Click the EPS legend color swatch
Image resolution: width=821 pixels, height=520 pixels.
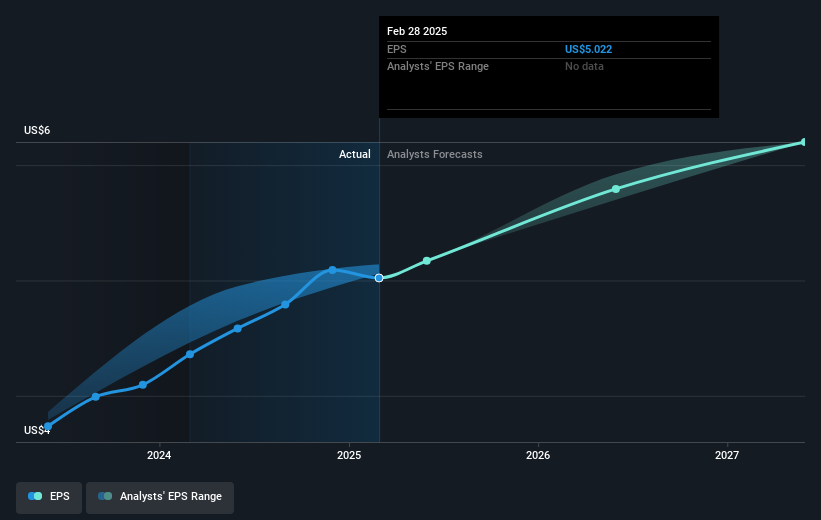(35, 496)
